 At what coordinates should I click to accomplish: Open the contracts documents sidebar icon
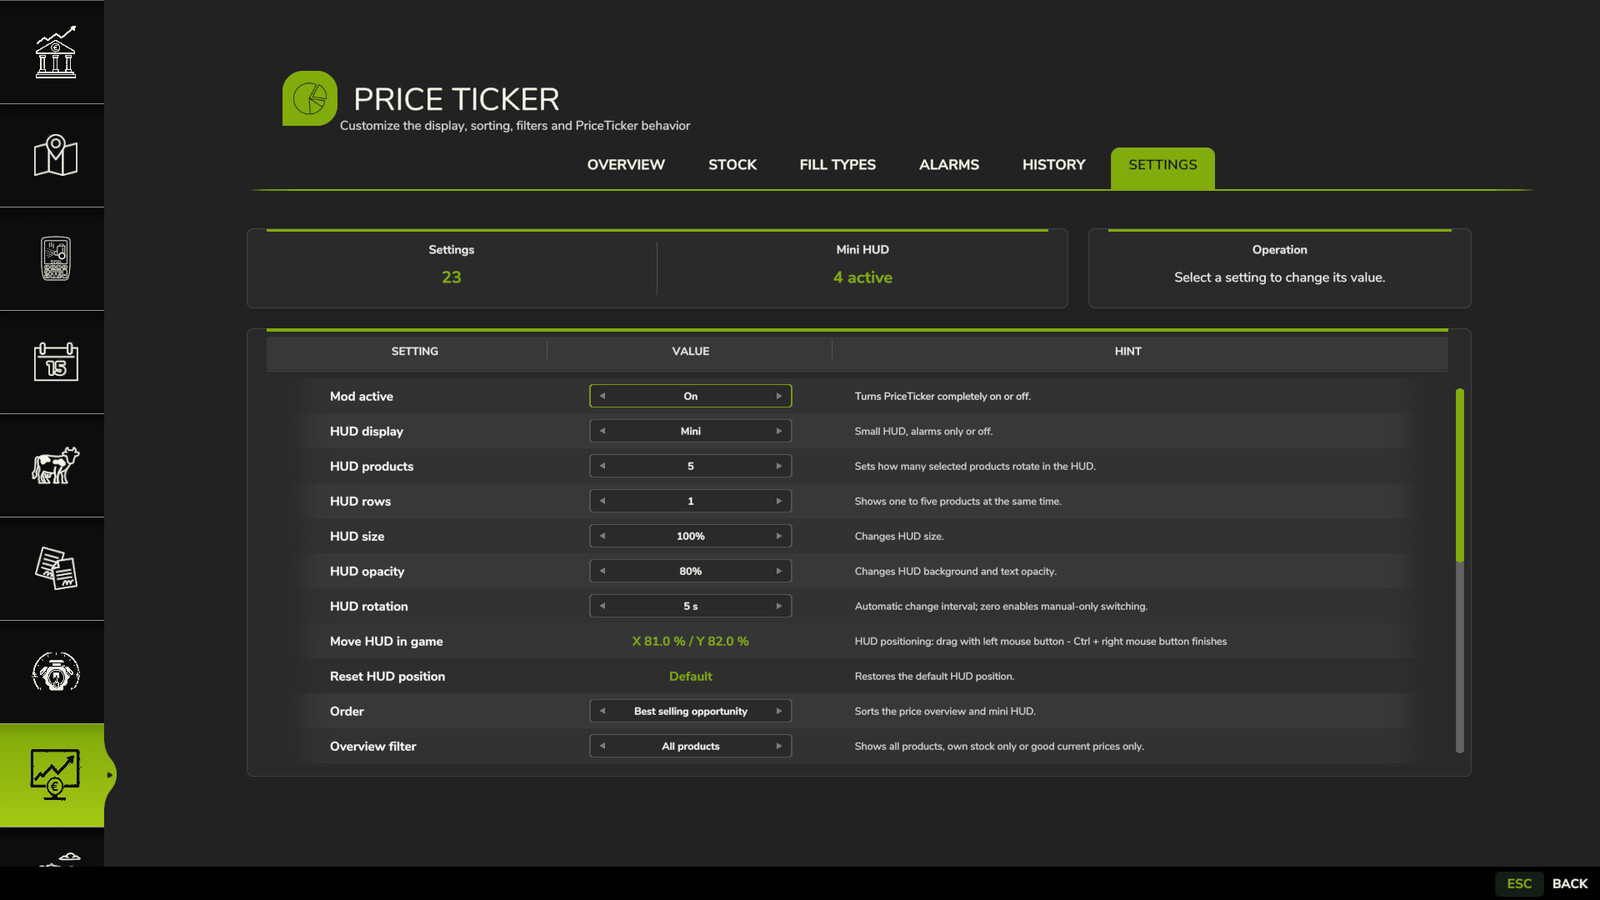55,568
